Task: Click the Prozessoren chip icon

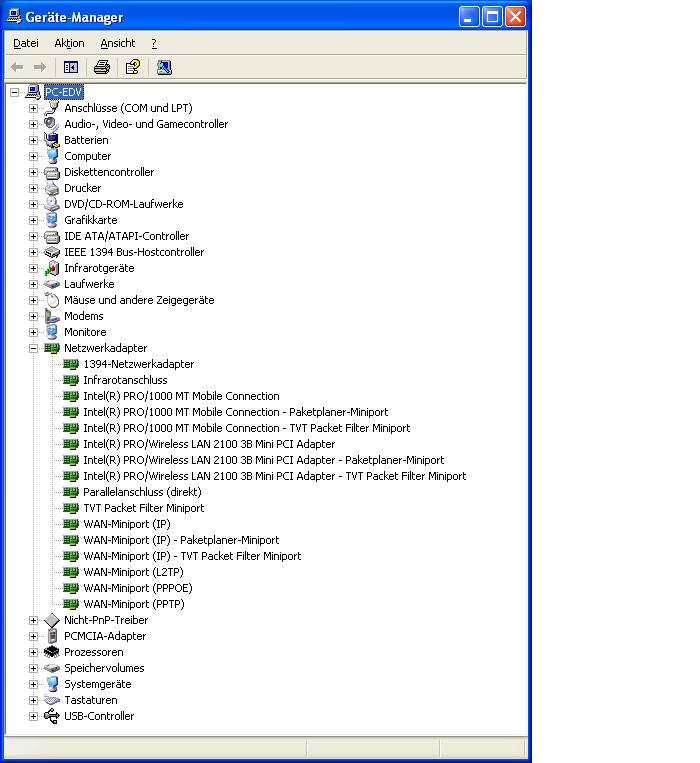Action: pyautogui.click(x=52, y=652)
